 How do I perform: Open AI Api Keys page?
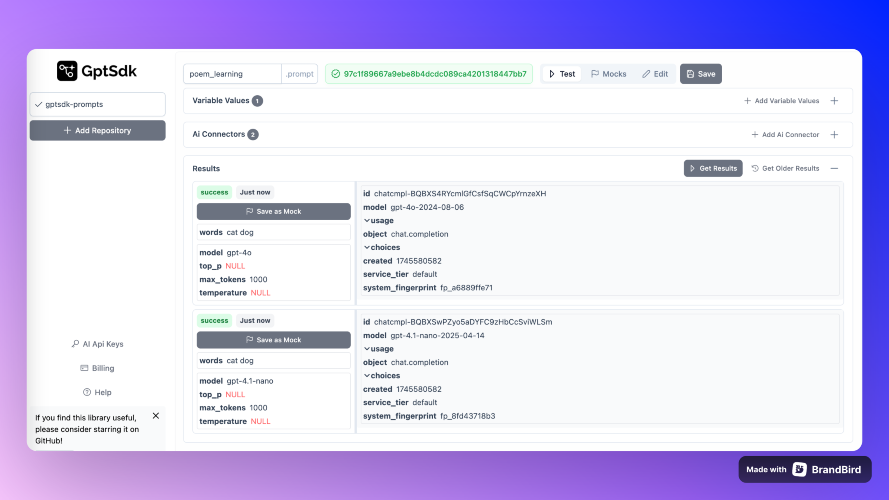98,344
